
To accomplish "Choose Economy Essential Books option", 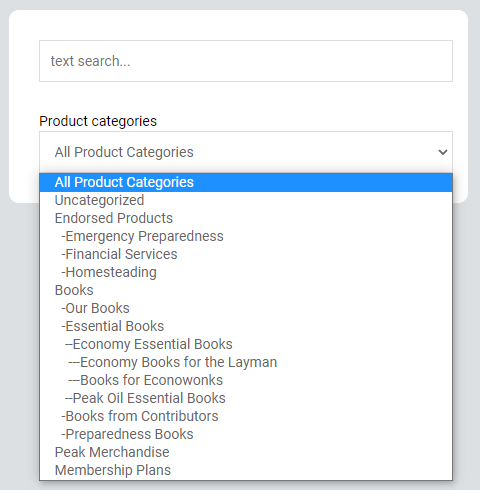I will click(x=246, y=344).
